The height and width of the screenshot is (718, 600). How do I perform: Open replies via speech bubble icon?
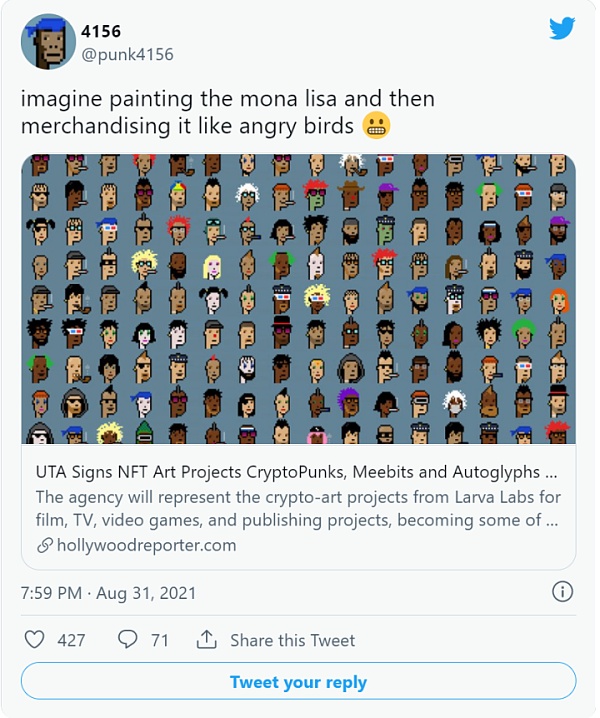pyautogui.click(x=128, y=639)
